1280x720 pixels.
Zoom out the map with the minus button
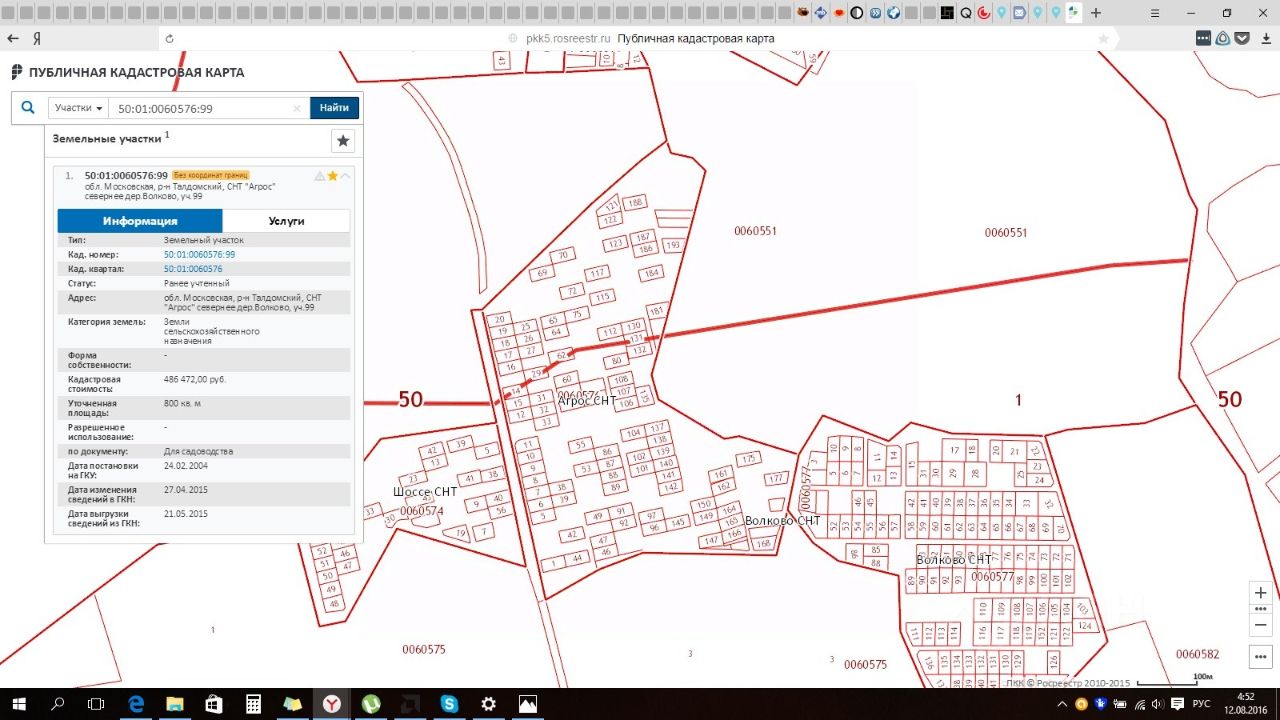coord(1260,624)
